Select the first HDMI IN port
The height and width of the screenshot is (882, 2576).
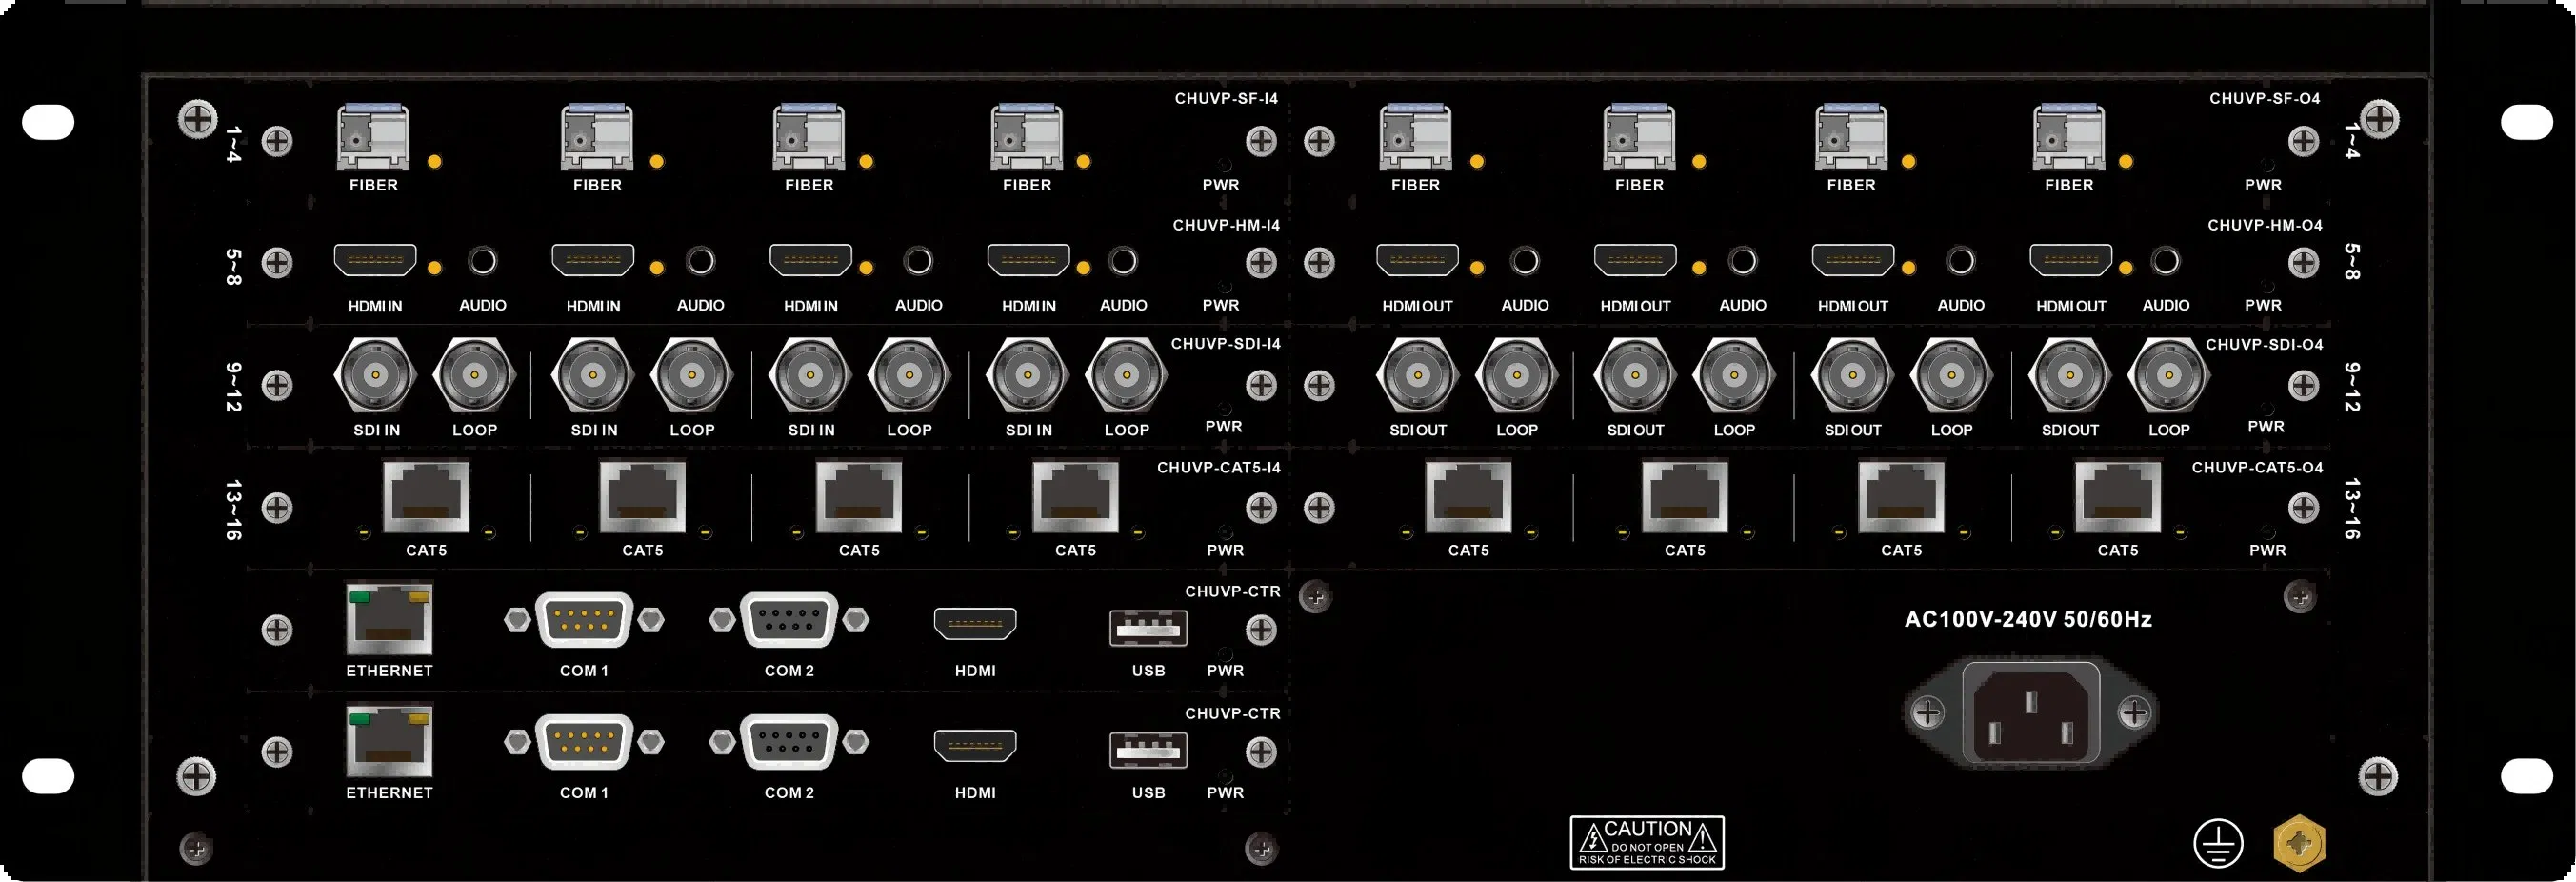click(x=375, y=260)
